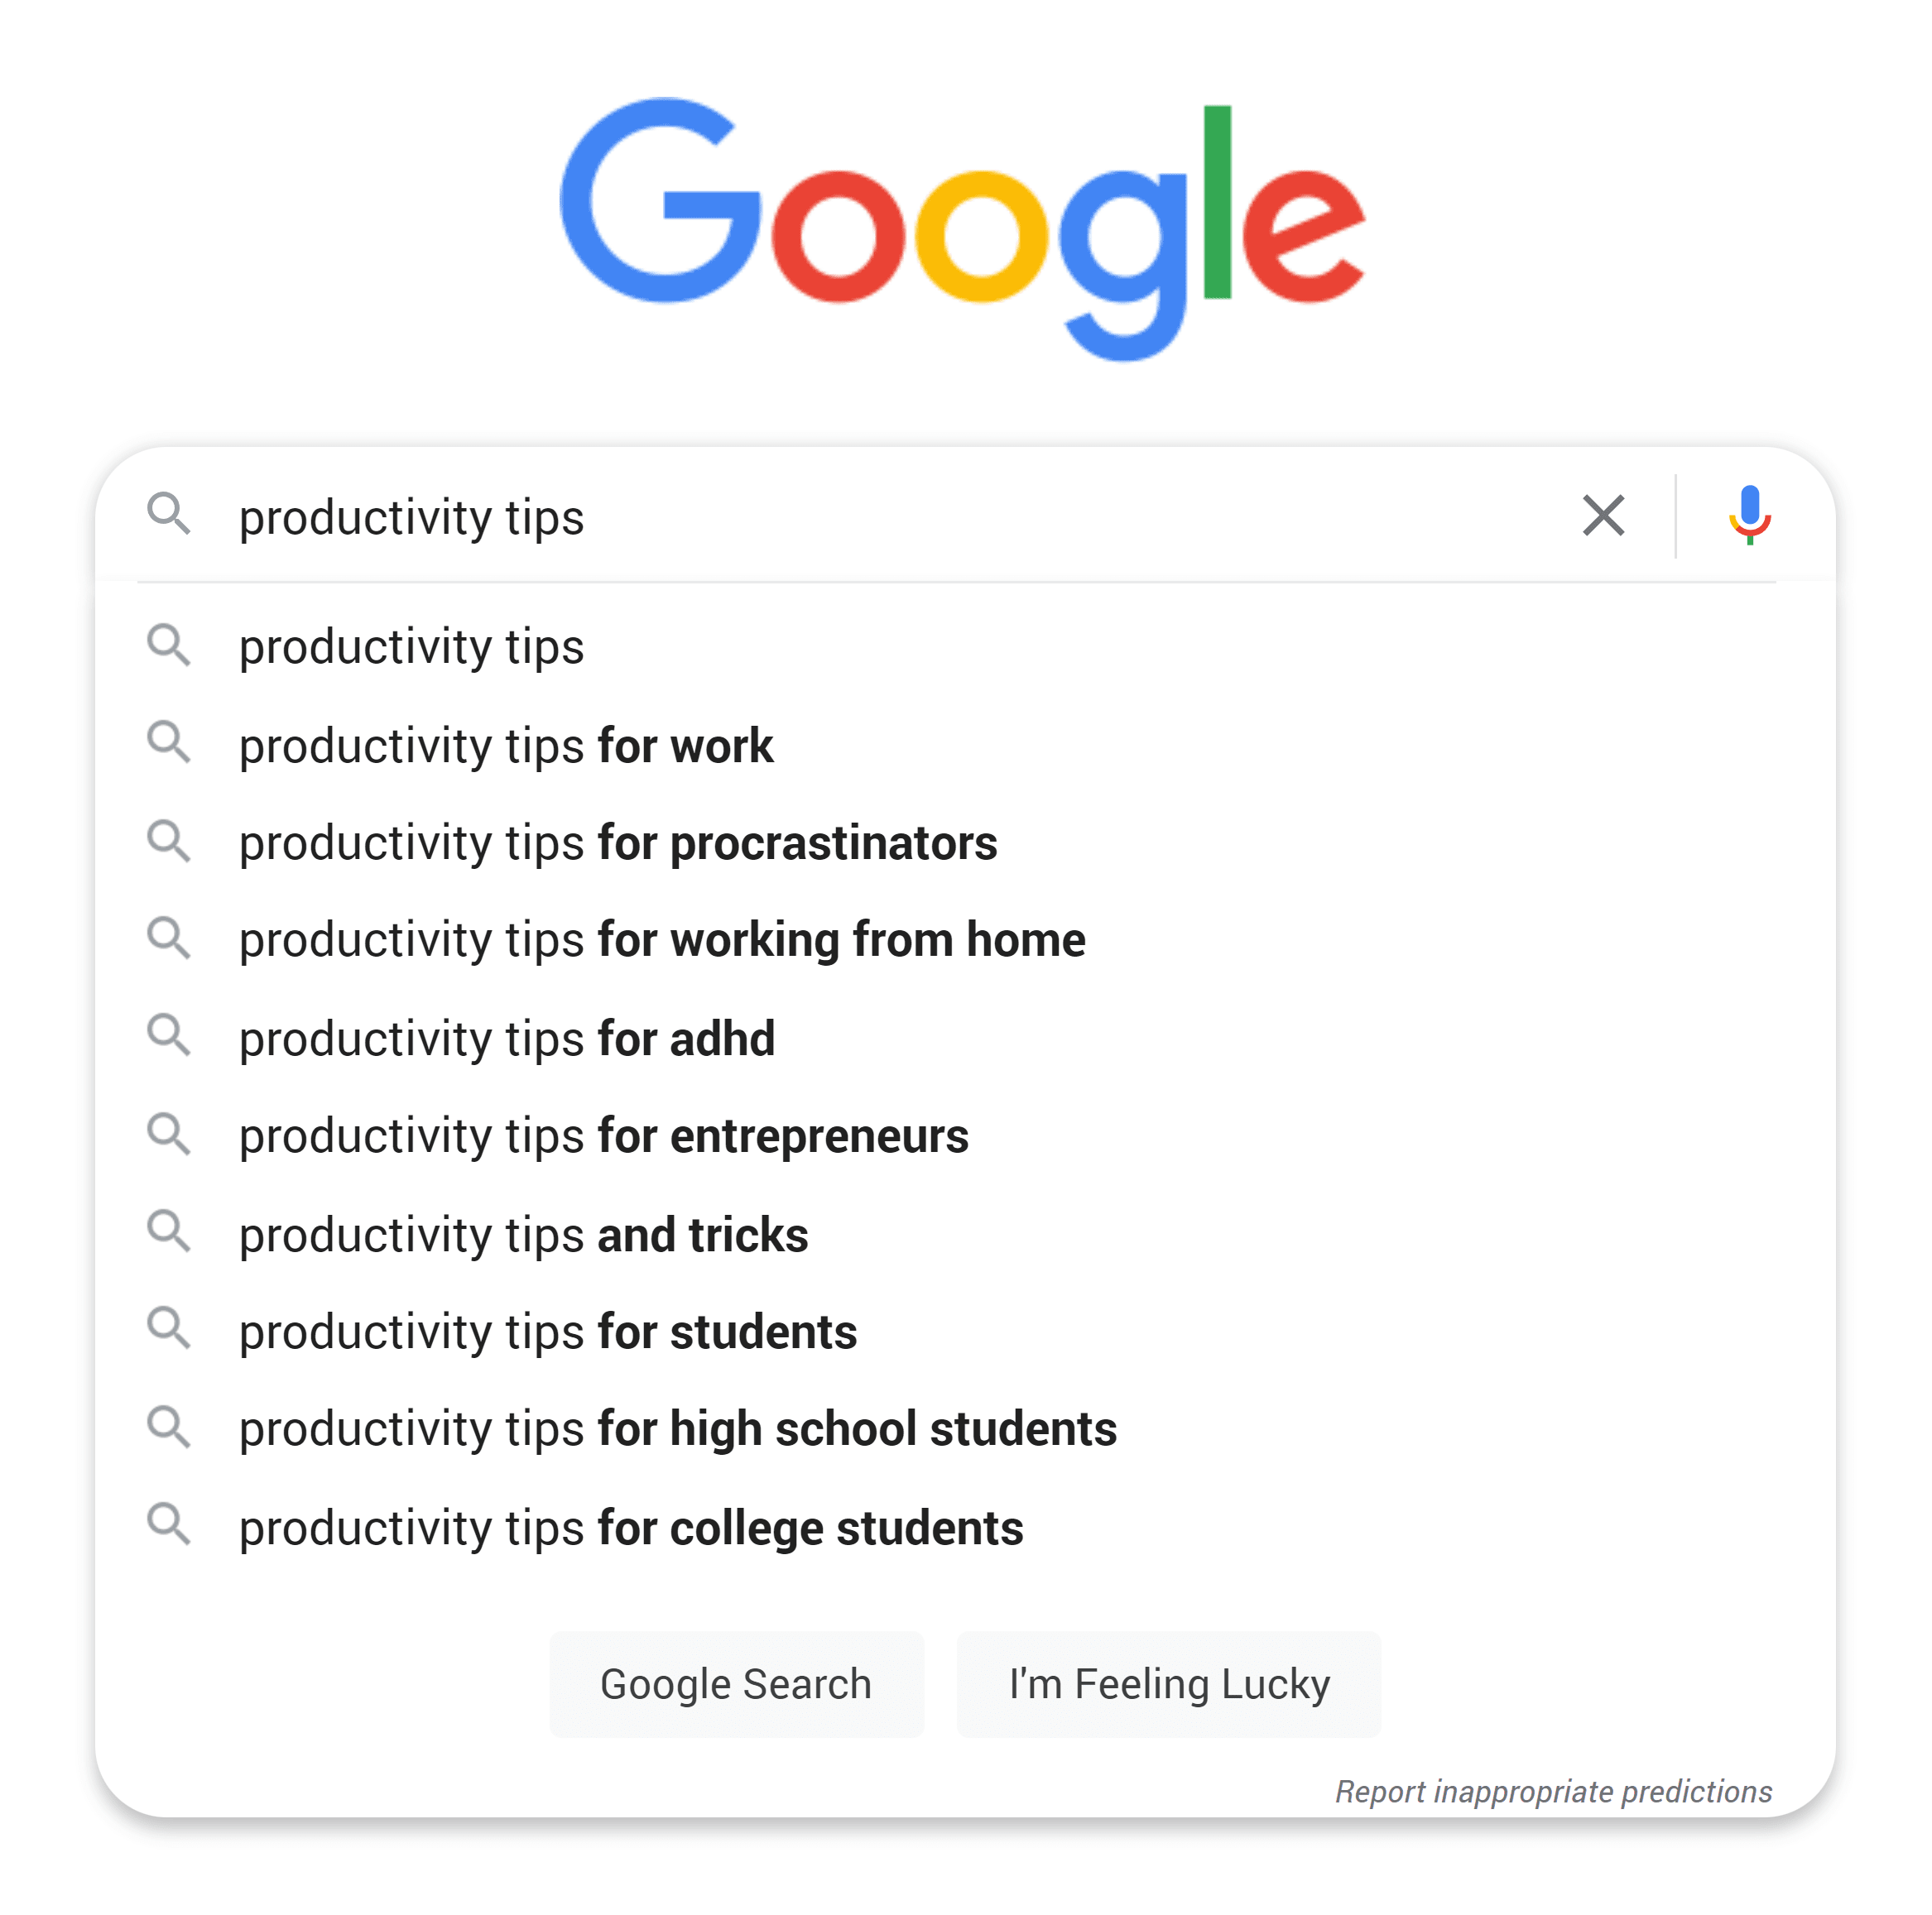Click the magnifier icon beside 'for college students' suggestion
The image size is (1932, 1915).
(169, 1525)
